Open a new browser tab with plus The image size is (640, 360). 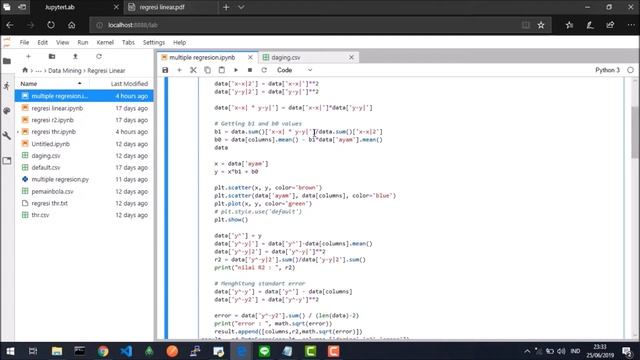pyautogui.click(x=226, y=7)
